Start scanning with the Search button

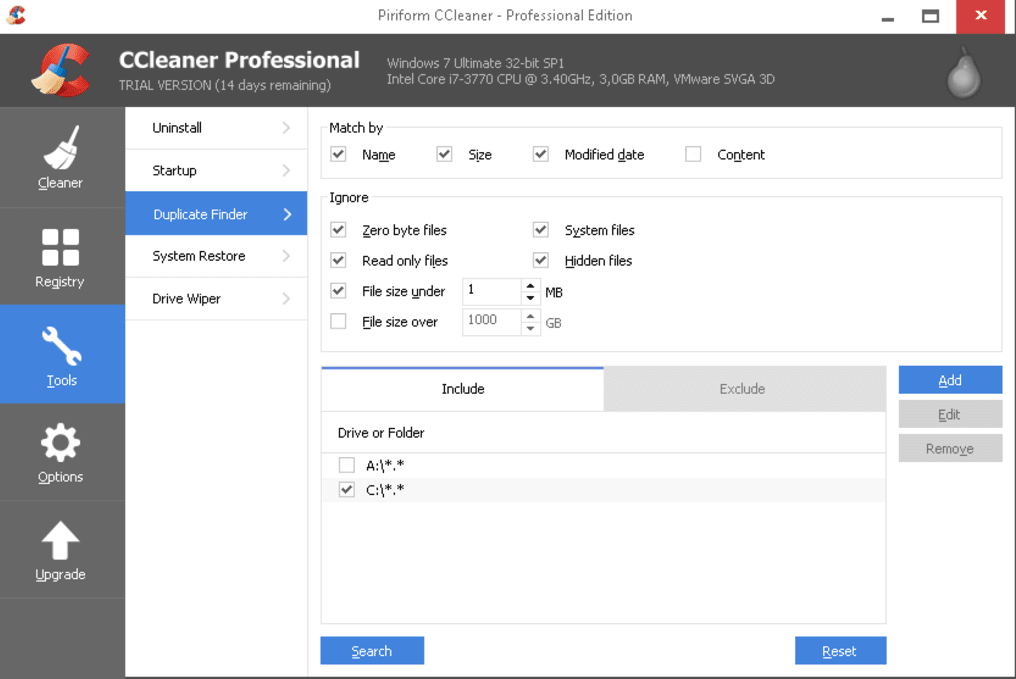(x=371, y=650)
